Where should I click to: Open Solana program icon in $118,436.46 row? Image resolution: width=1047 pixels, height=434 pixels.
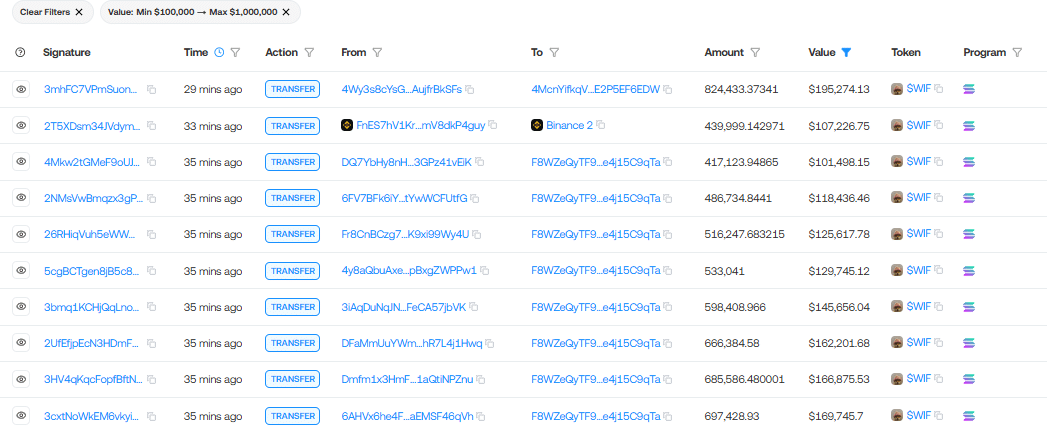pyautogui.click(x=970, y=198)
